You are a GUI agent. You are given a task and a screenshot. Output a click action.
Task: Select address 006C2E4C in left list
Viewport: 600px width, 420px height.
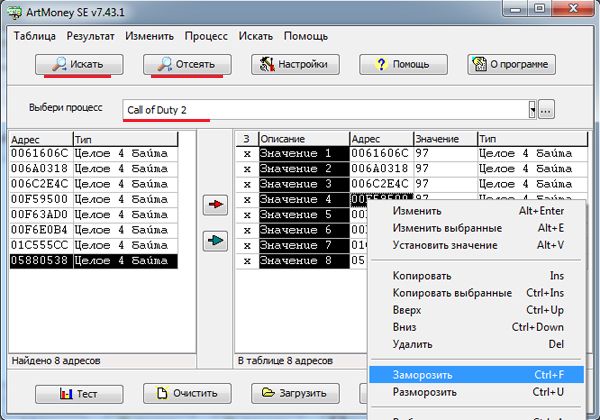point(40,184)
